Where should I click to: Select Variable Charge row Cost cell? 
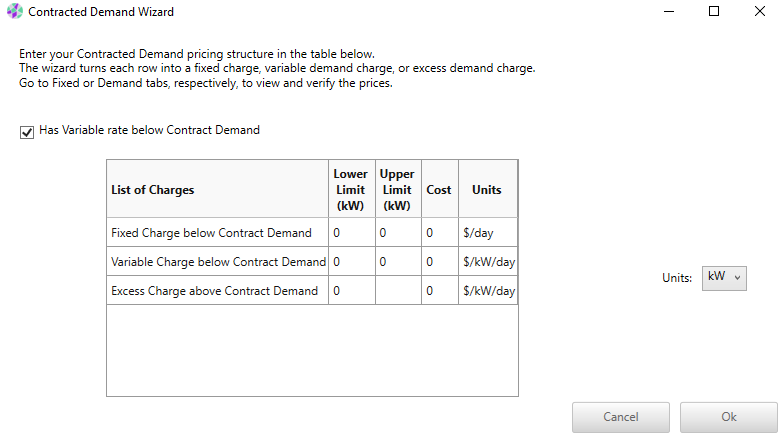tap(440, 262)
